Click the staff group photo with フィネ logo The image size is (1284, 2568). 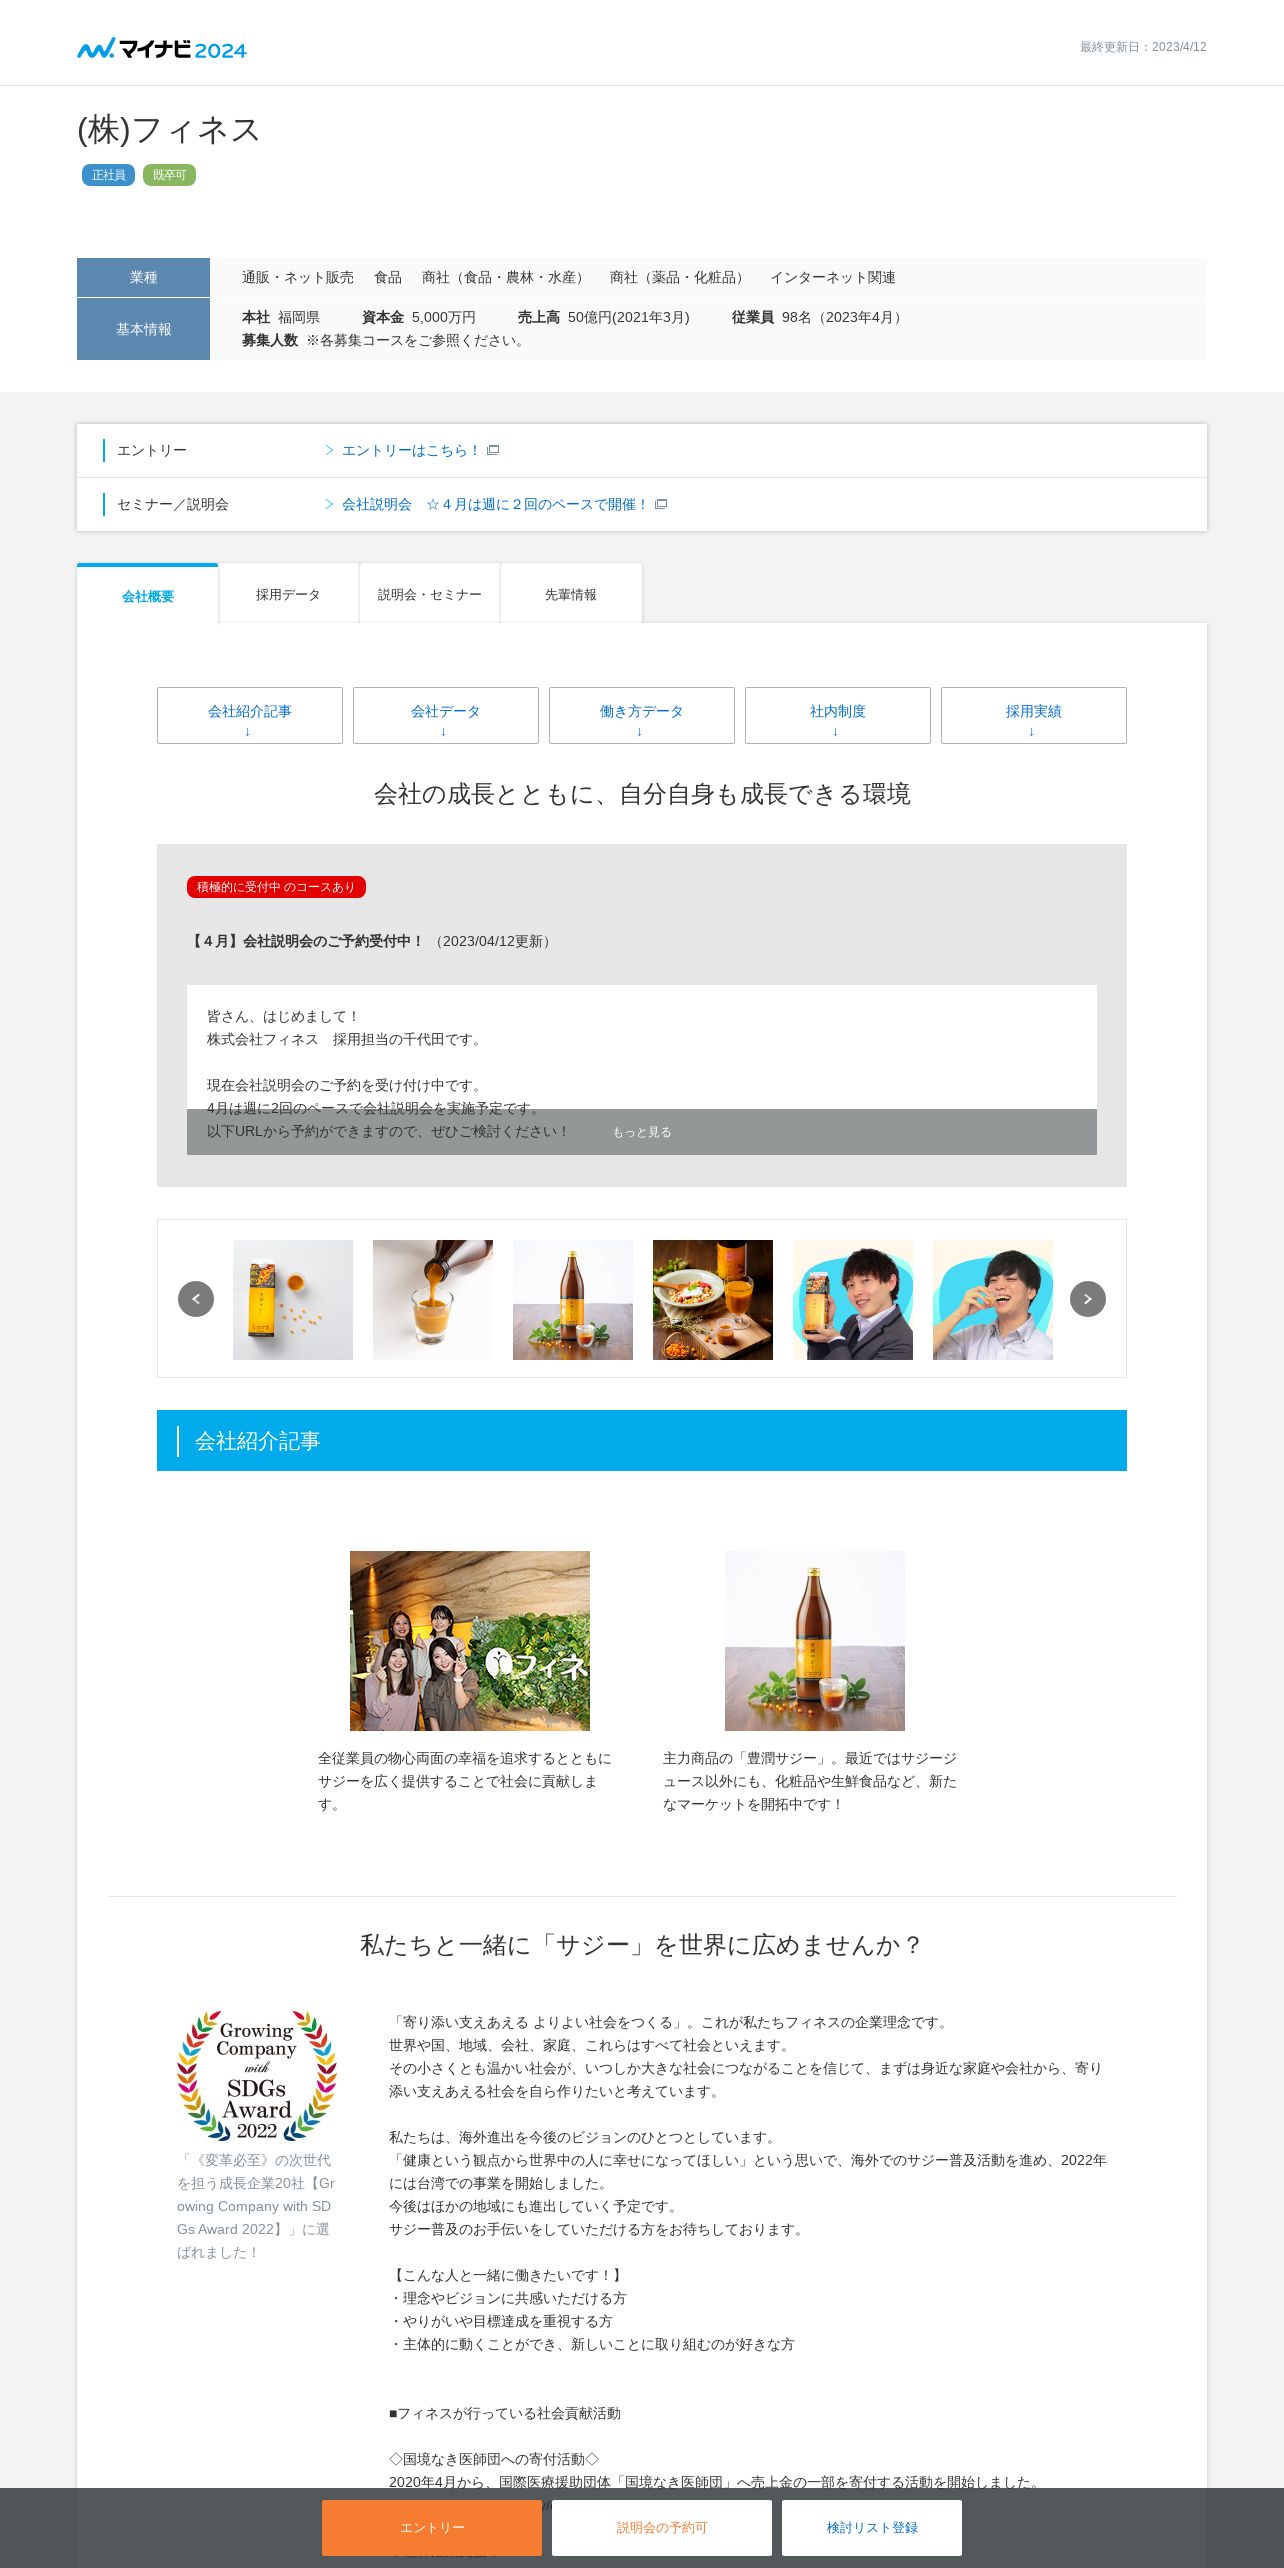pyautogui.click(x=470, y=1641)
